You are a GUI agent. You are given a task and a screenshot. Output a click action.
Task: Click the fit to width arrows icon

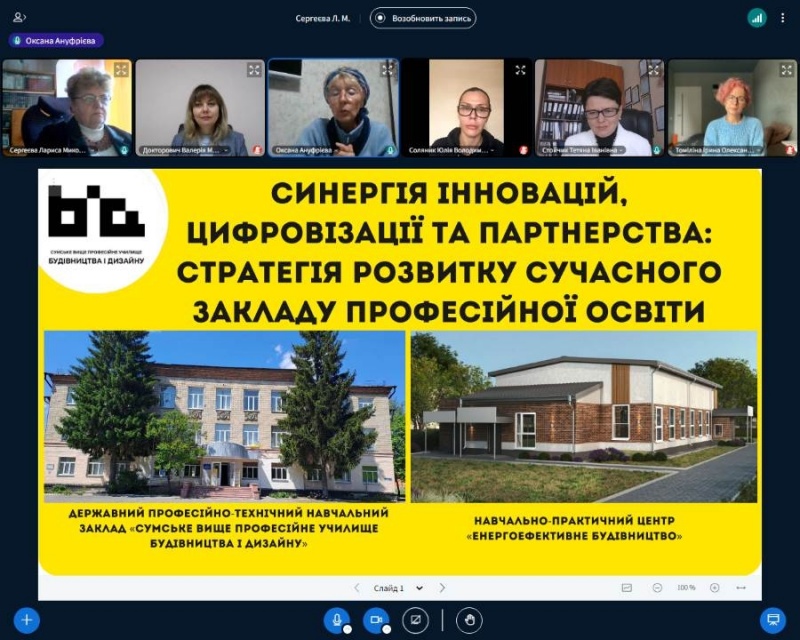coord(741,588)
